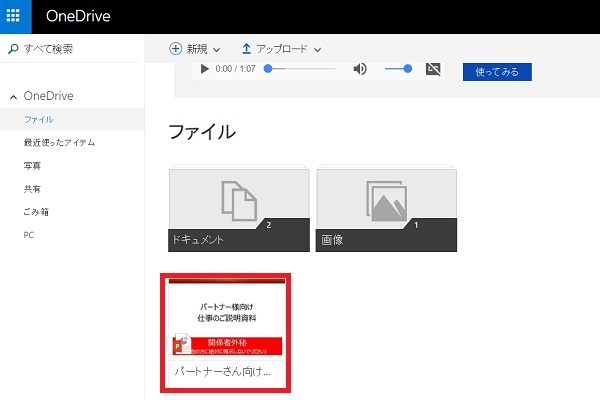Click the upload arrow icon
The height and width of the screenshot is (400, 600).
click(x=246, y=48)
